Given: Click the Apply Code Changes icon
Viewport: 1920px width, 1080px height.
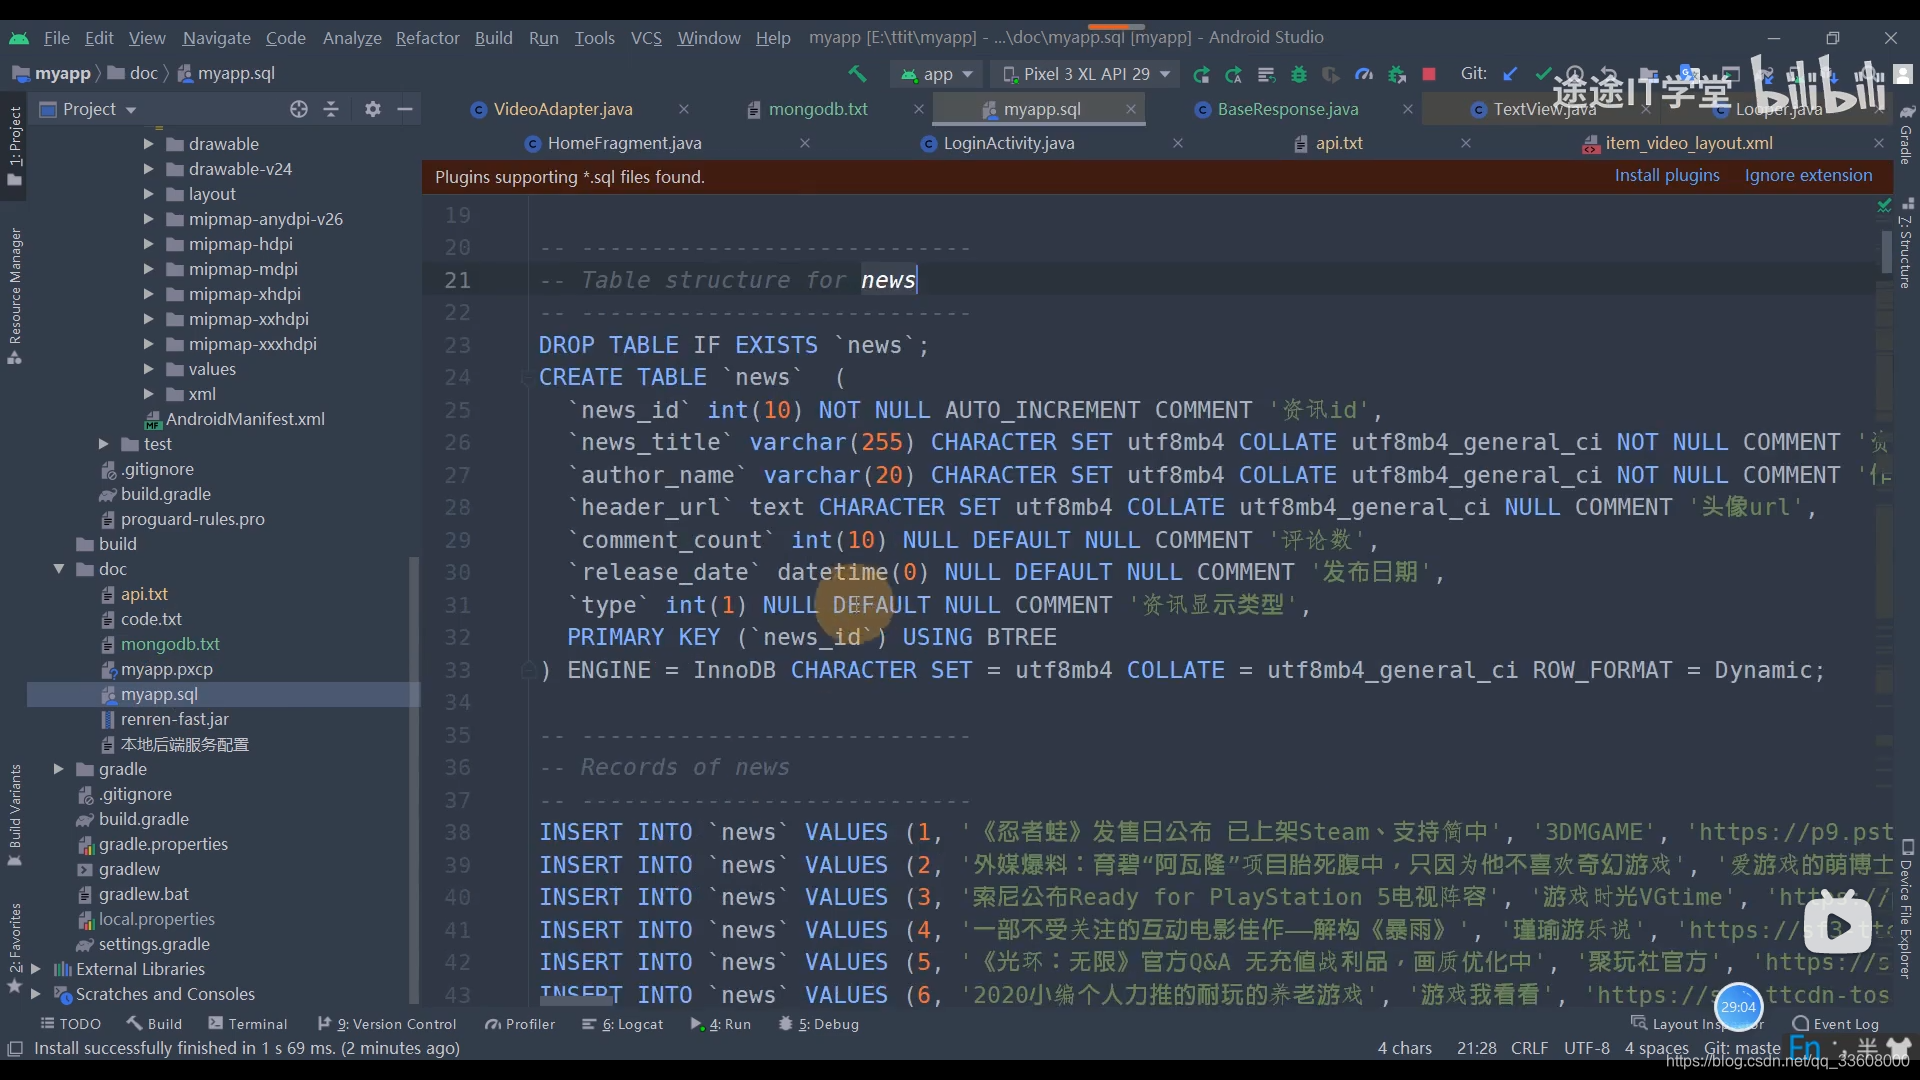Looking at the screenshot, I should pyautogui.click(x=1266, y=74).
